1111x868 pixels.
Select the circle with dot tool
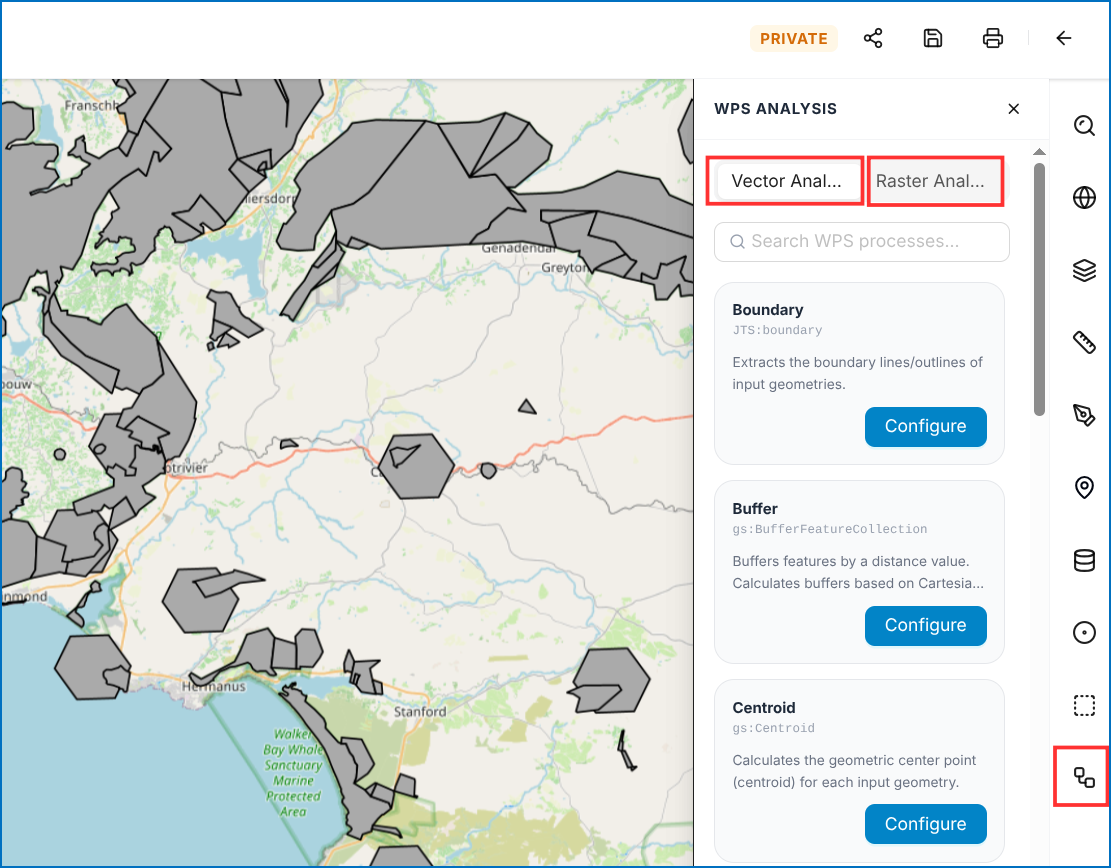pyautogui.click(x=1084, y=632)
